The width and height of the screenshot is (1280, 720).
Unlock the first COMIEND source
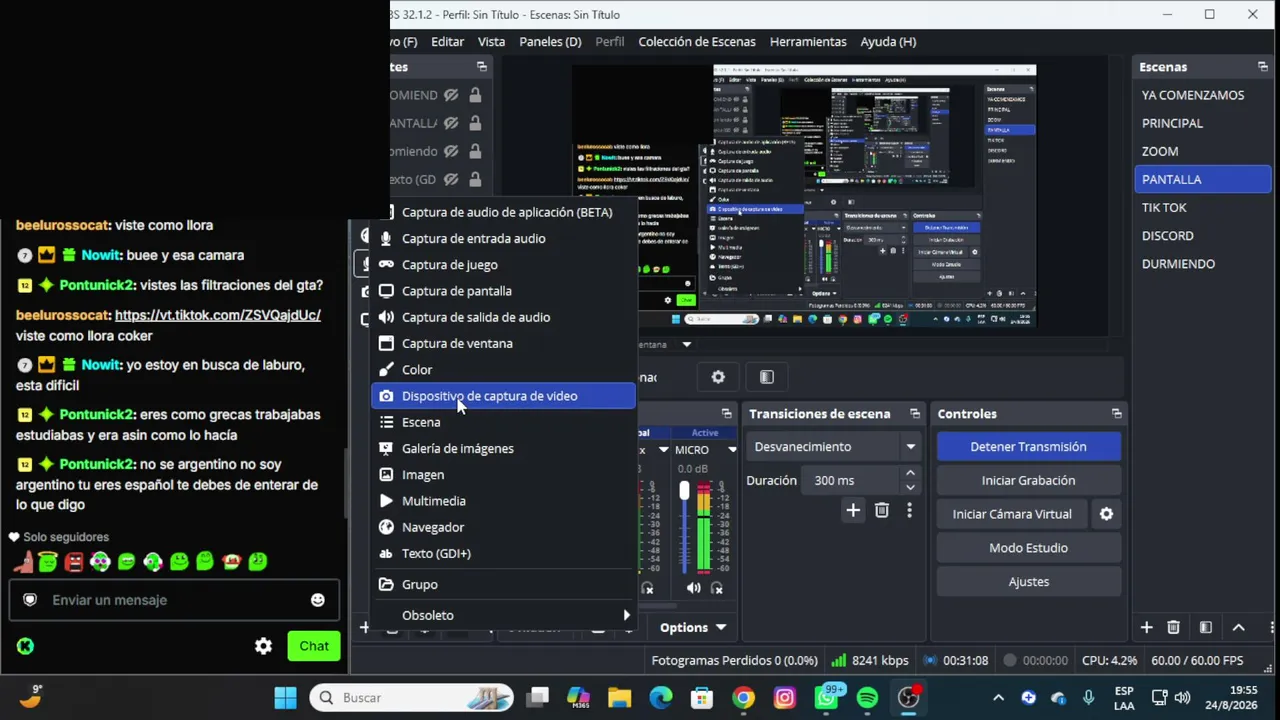click(475, 95)
